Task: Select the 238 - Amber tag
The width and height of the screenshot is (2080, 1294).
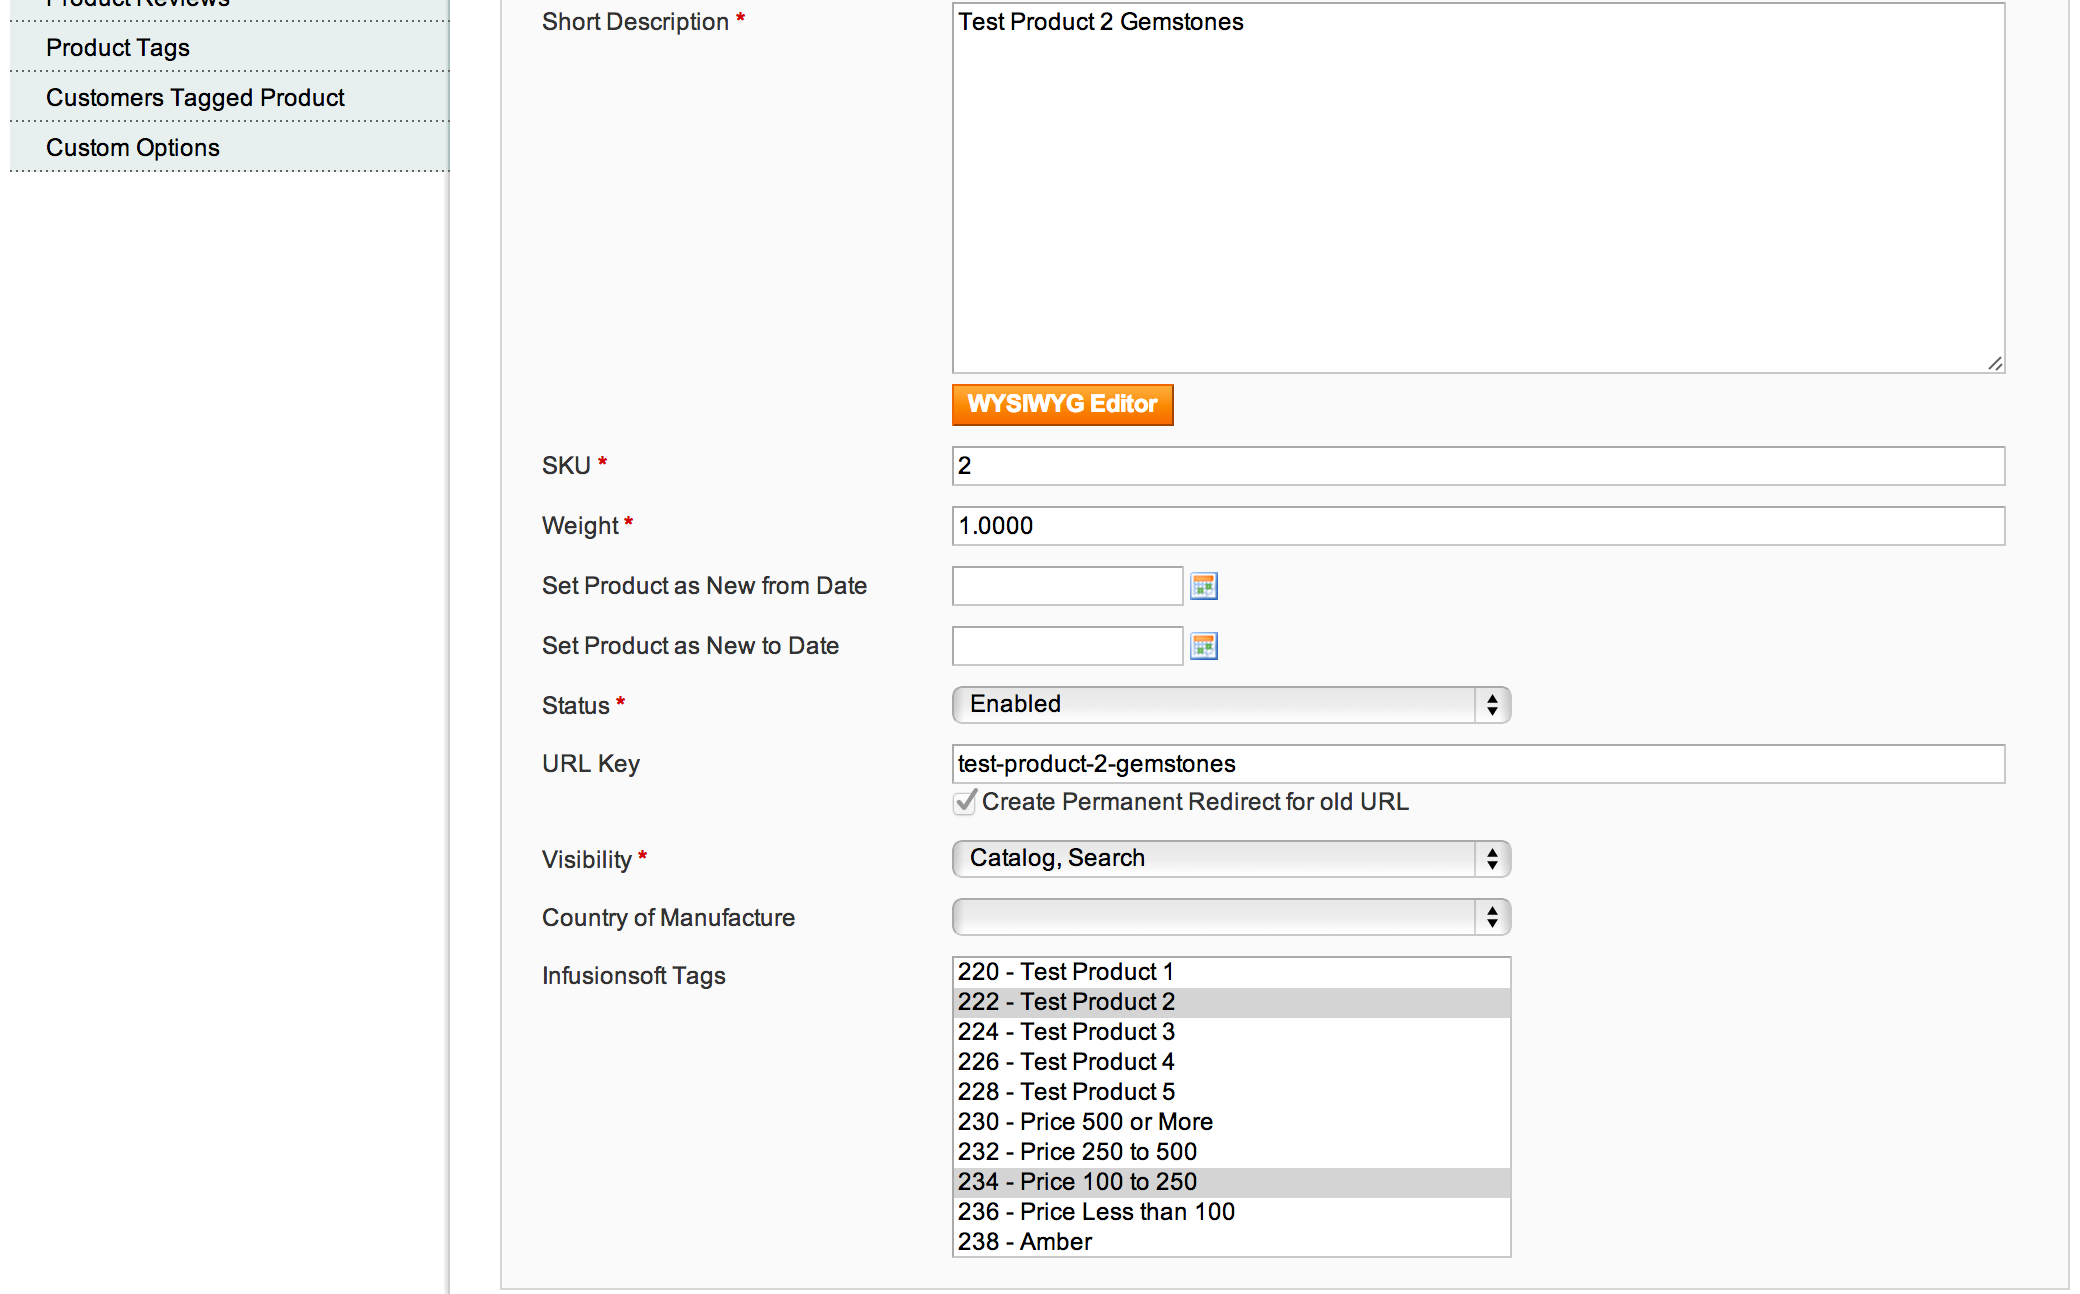Action: [x=1023, y=1241]
